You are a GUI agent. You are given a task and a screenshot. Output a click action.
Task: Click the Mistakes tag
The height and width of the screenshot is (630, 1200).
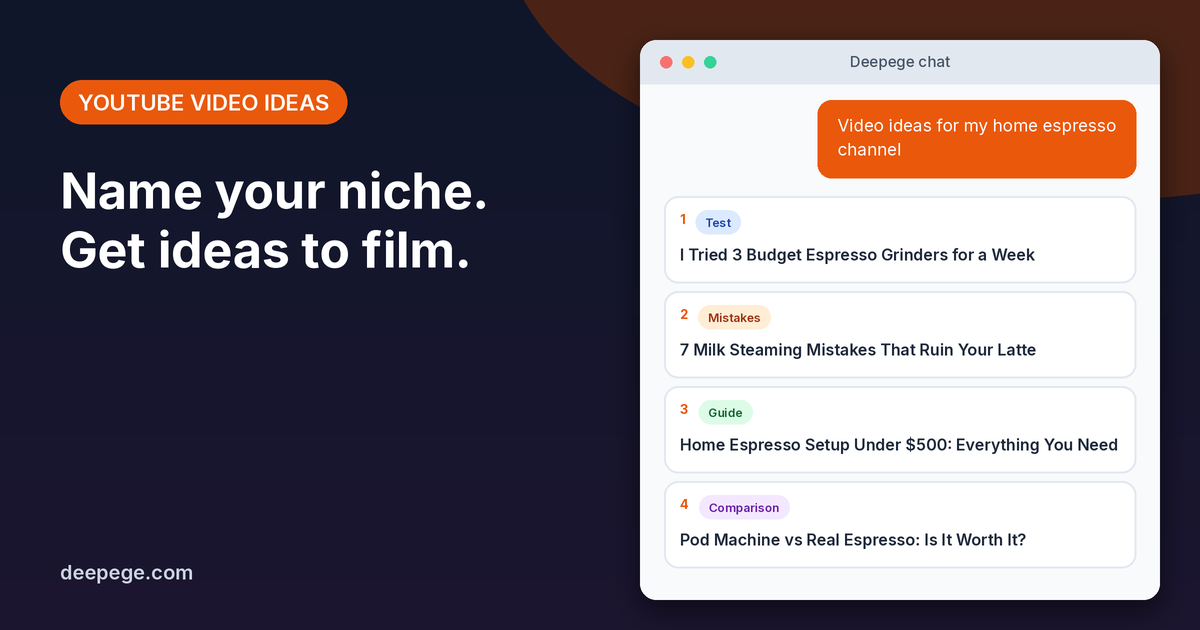tap(734, 318)
